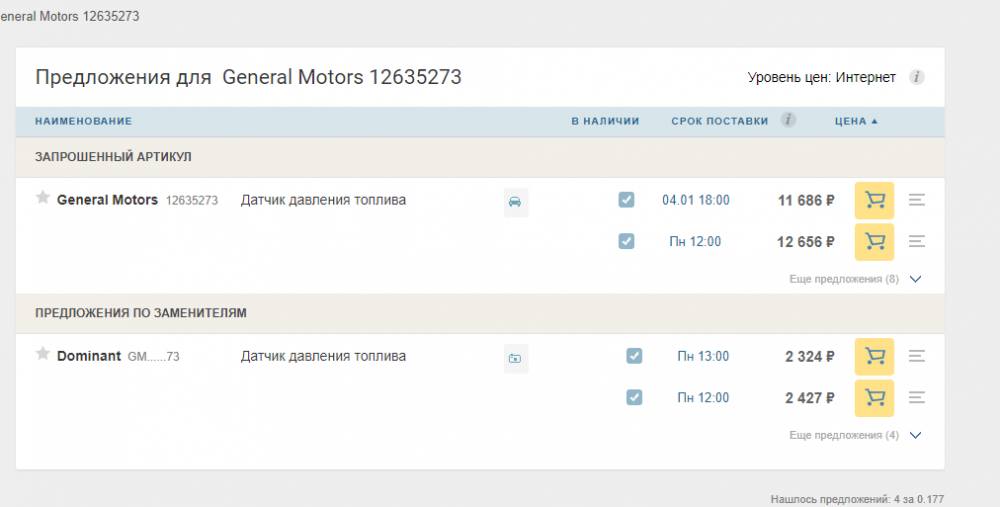The width and height of the screenshot is (1000, 507).
Task: Open car applicability icon for General Motors
Action: pos(515,201)
